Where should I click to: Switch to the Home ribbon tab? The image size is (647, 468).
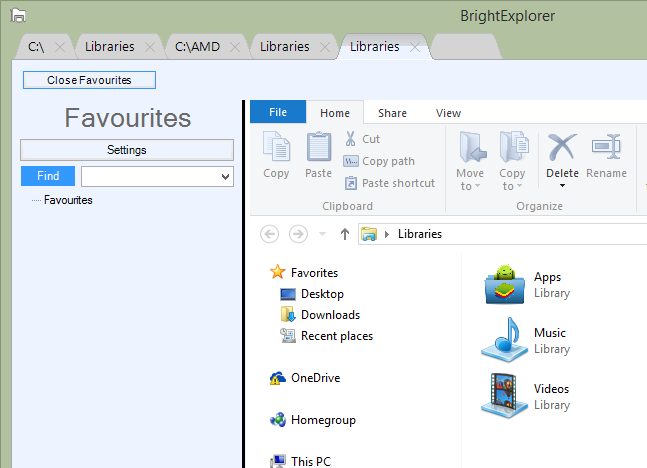[335, 113]
